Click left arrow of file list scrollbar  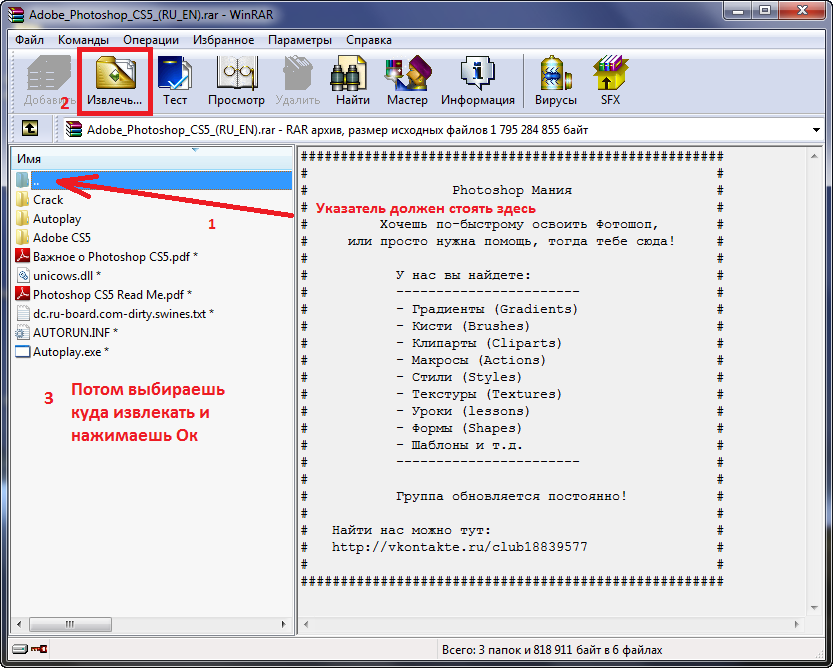coord(19,624)
